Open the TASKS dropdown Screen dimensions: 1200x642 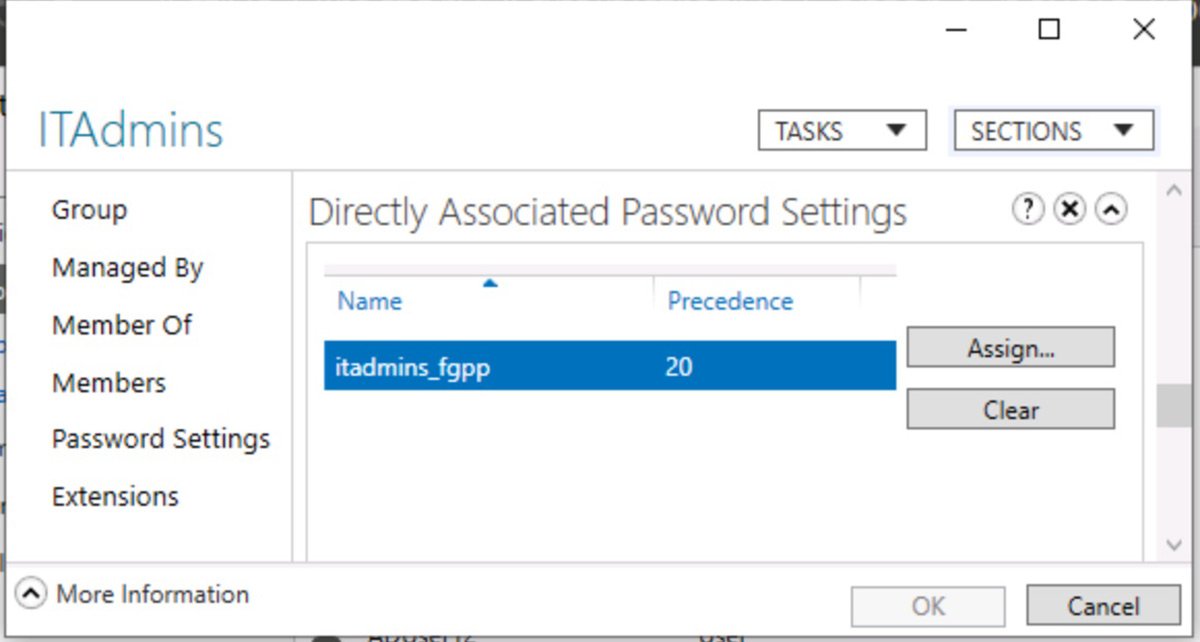[842, 131]
